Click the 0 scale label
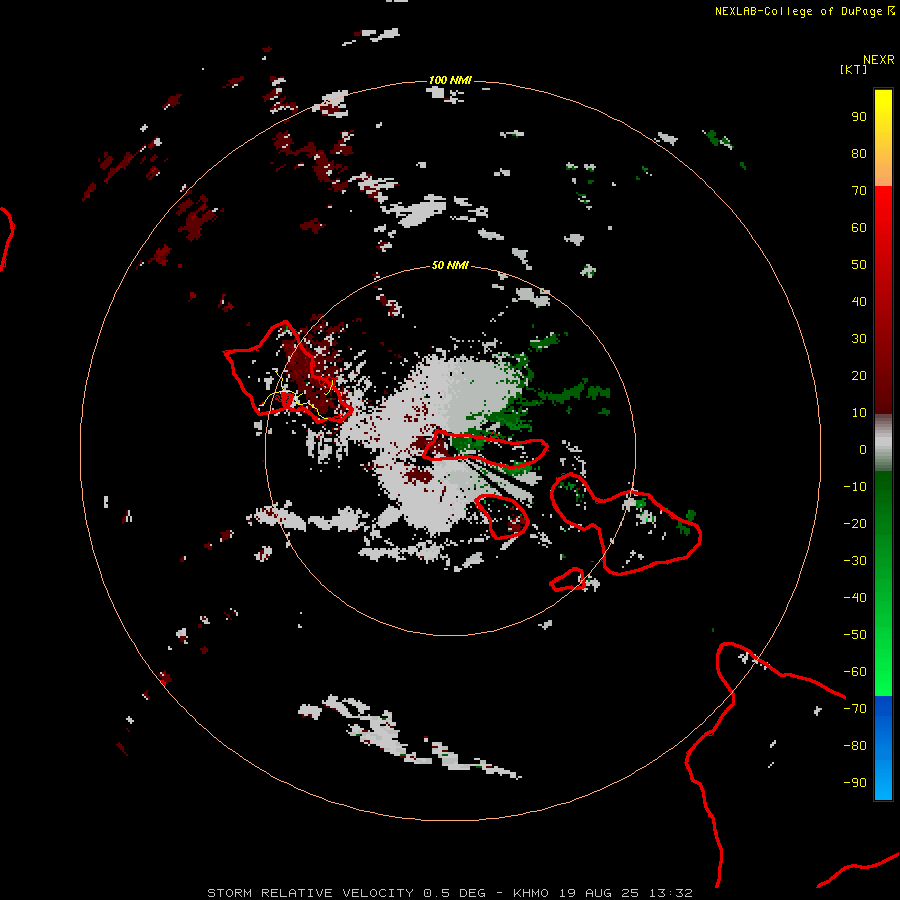The image size is (900, 900). click(x=863, y=450)
